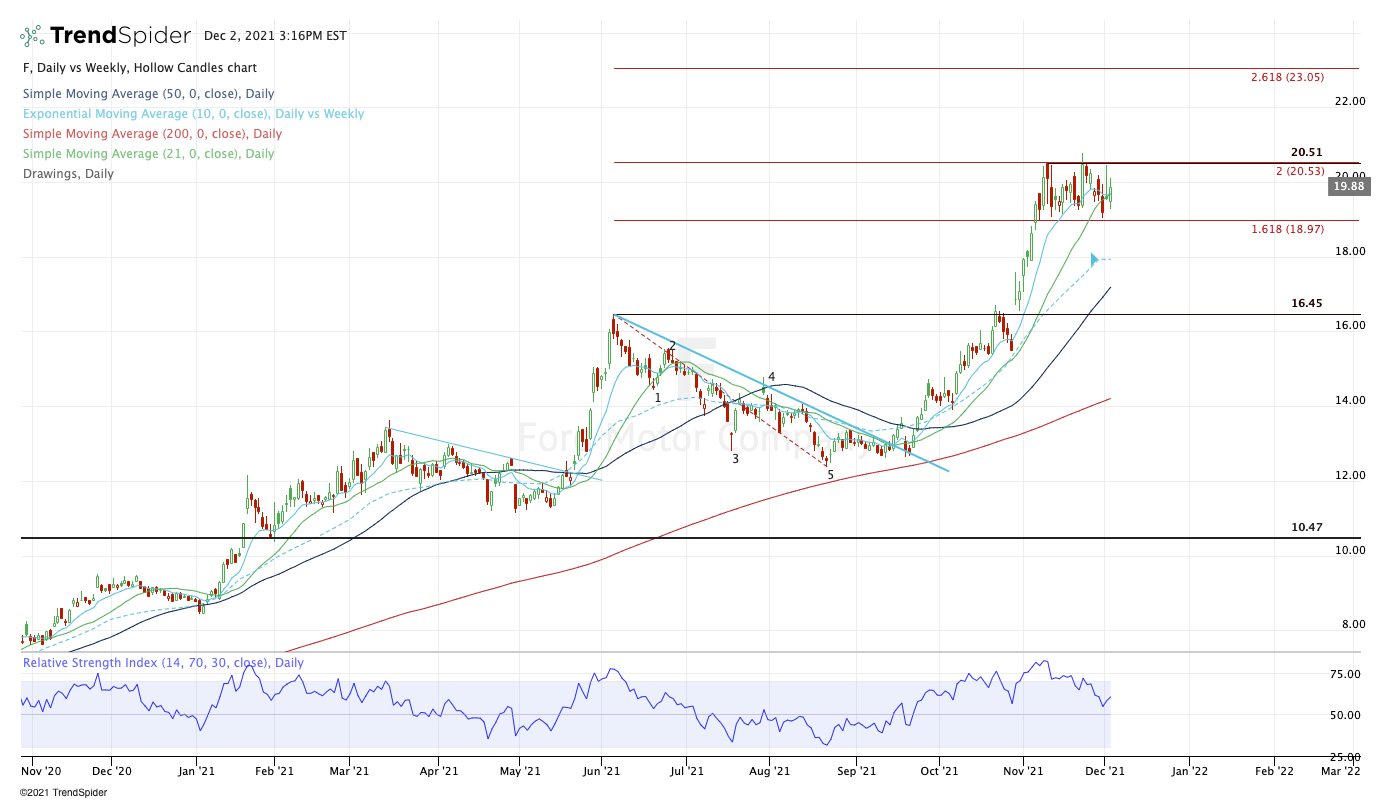Click the TrendSpider spider logo icon

(32, 36)
